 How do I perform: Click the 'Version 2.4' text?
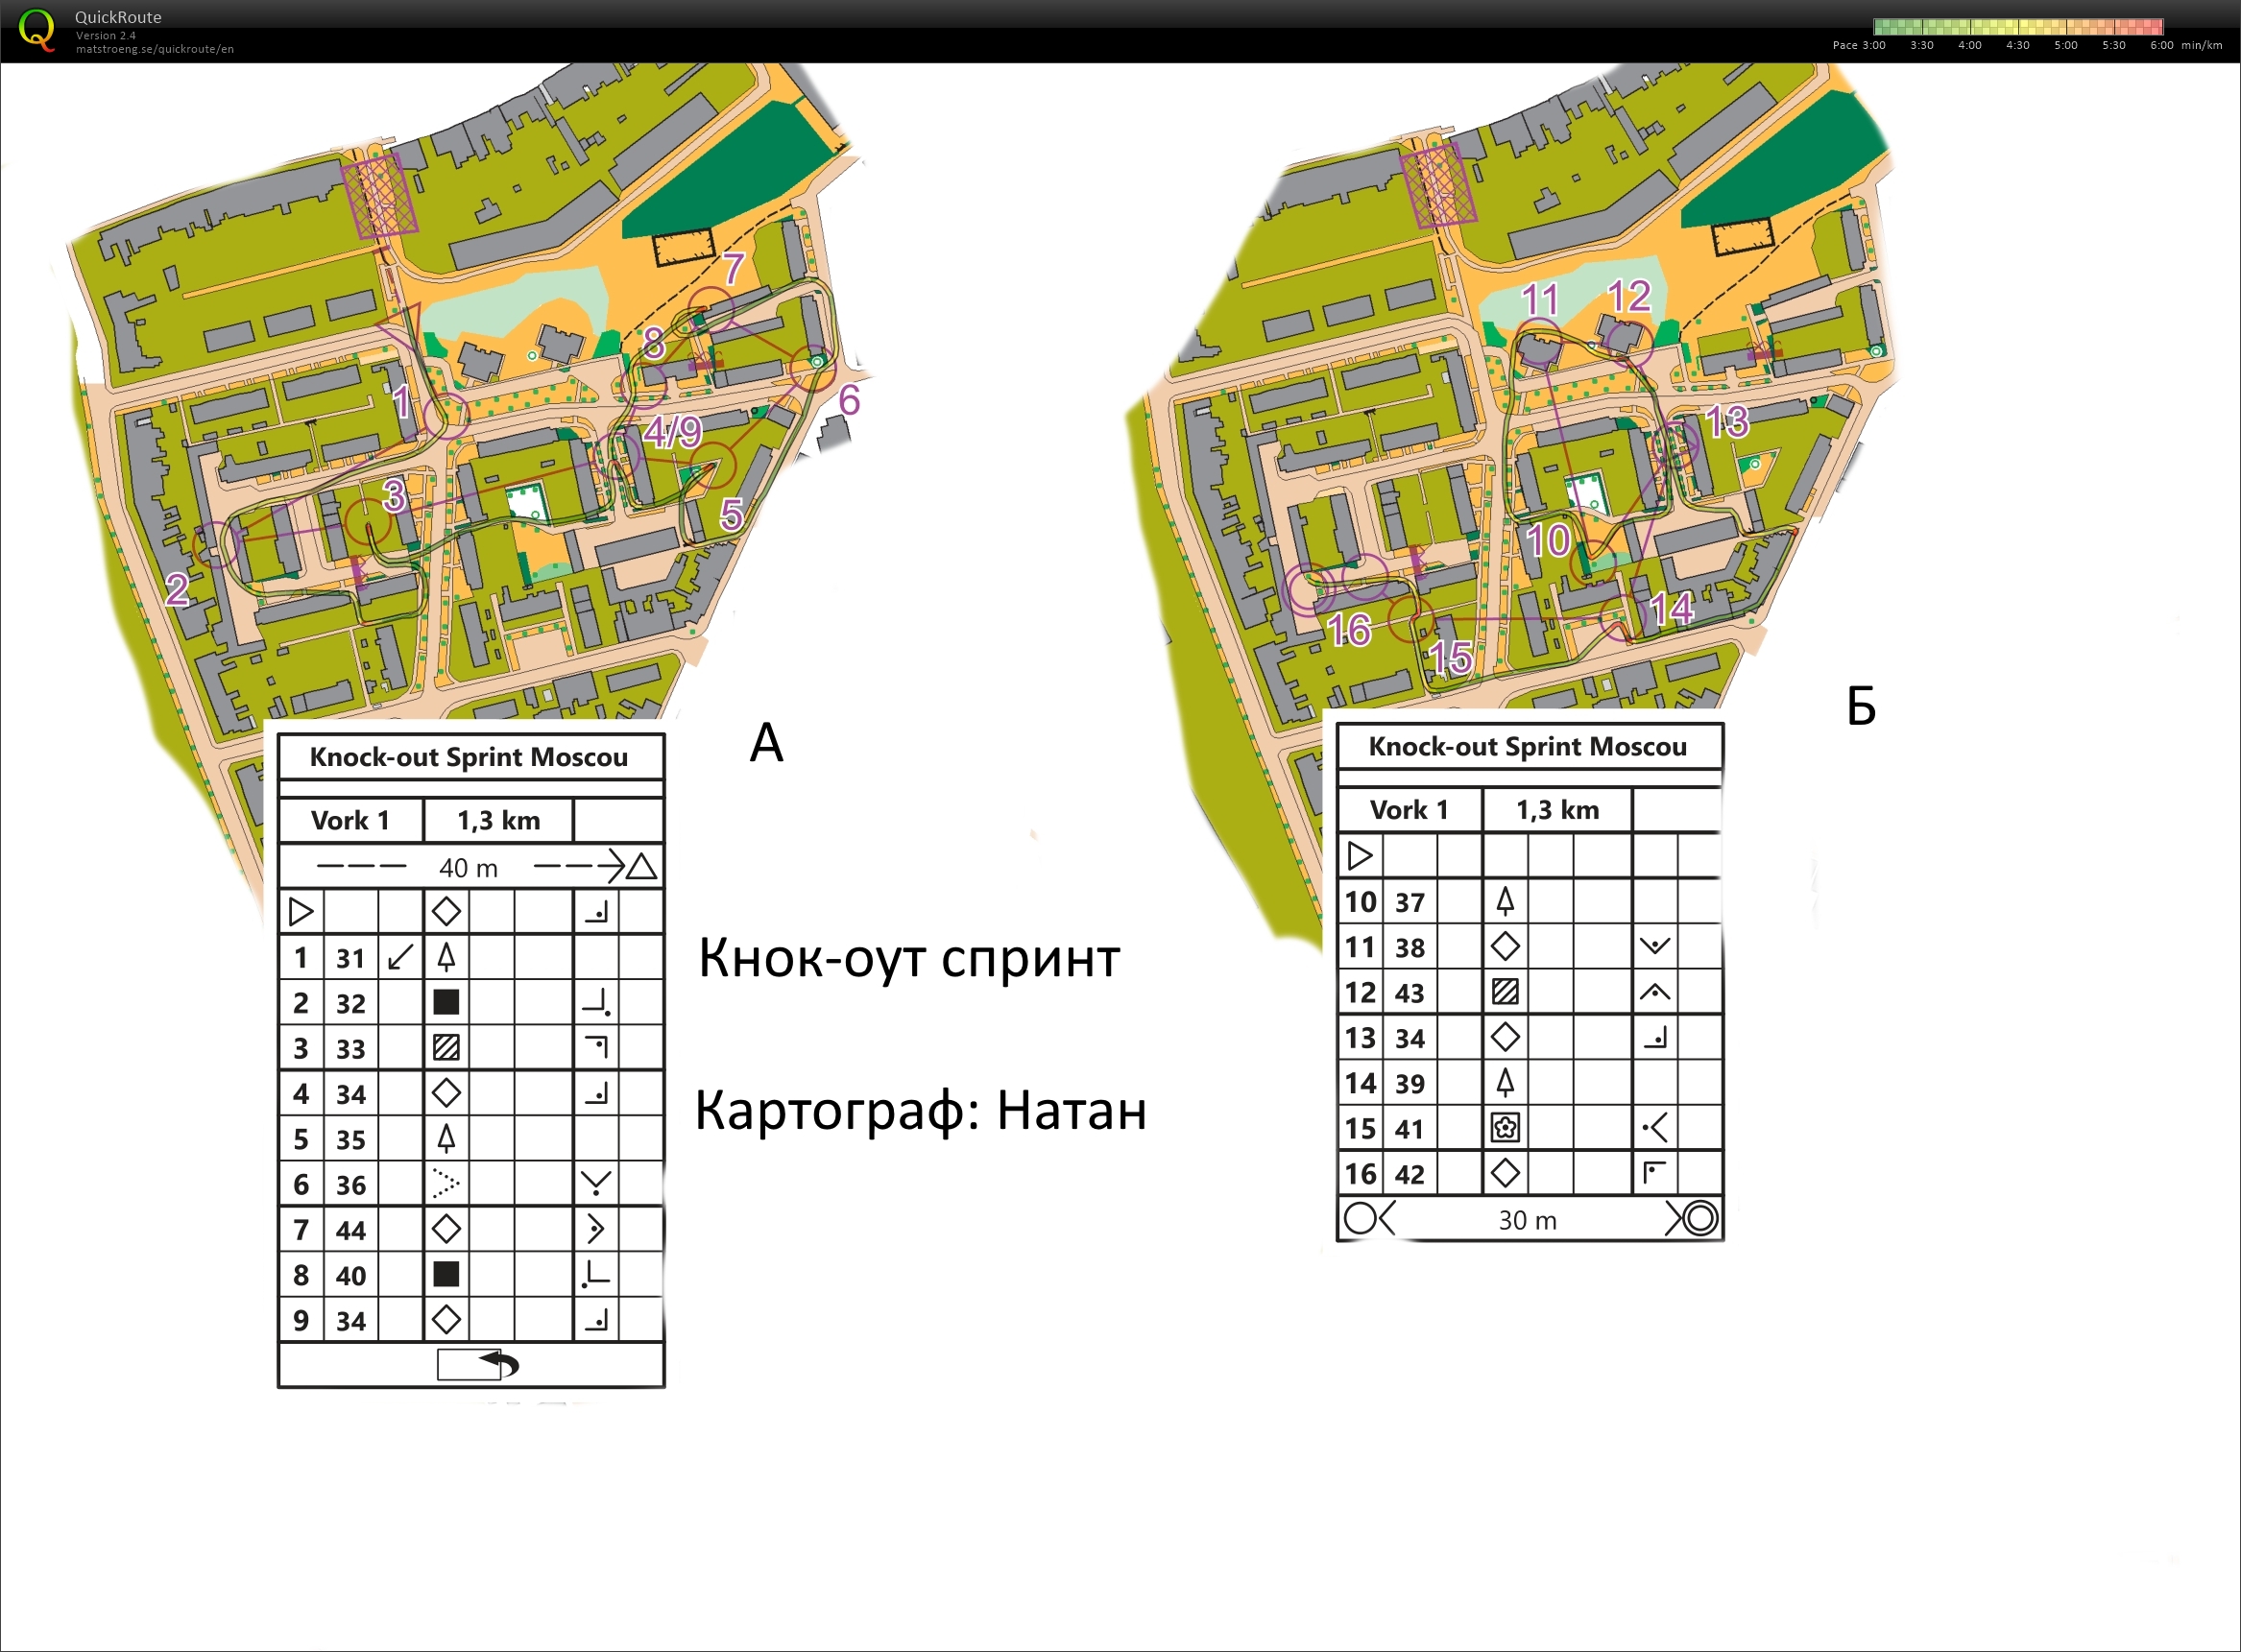pyautogui.click(x=106, y=35)
